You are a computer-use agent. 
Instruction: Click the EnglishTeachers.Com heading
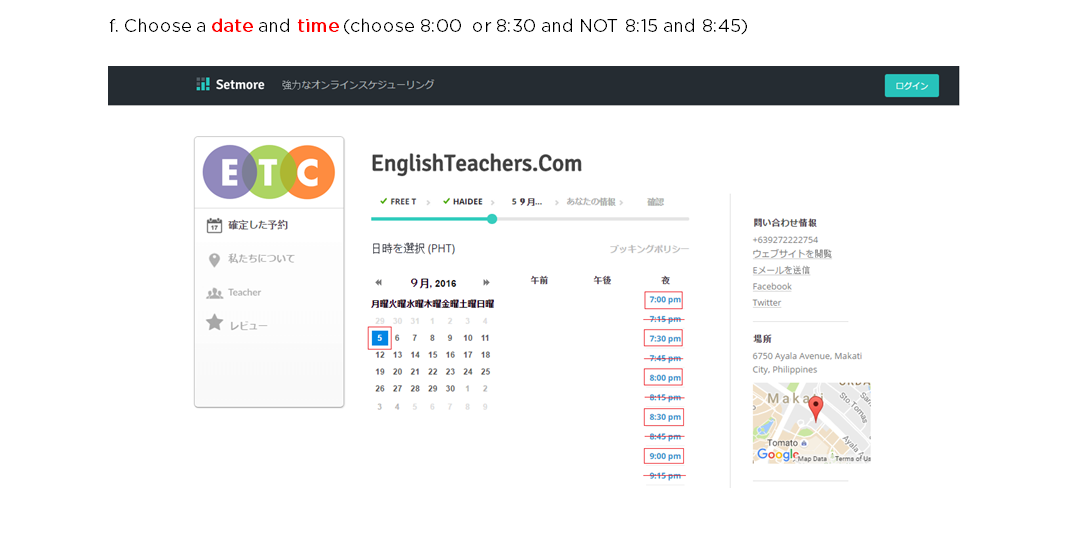tap(476, 164)
